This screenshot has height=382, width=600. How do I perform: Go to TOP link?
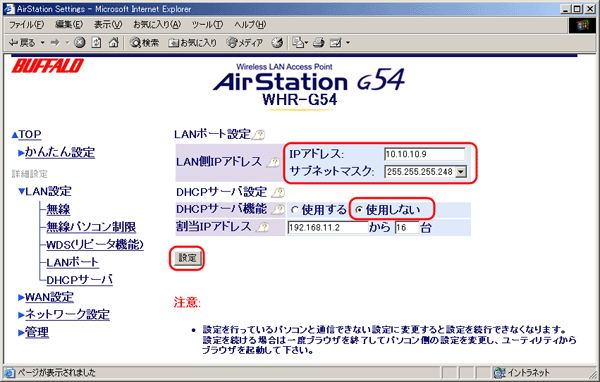(x=30, y=134)
